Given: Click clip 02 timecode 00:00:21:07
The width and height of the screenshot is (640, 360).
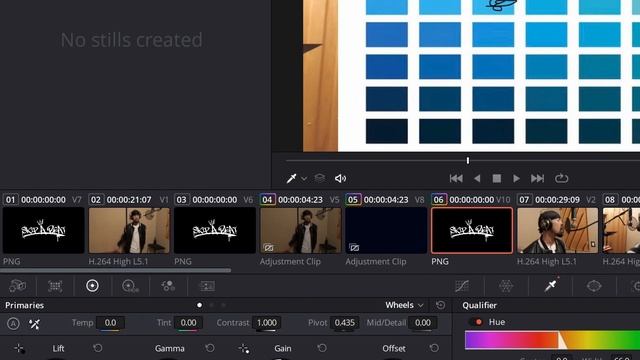Looking at the screenshot, I should (129, 200).
